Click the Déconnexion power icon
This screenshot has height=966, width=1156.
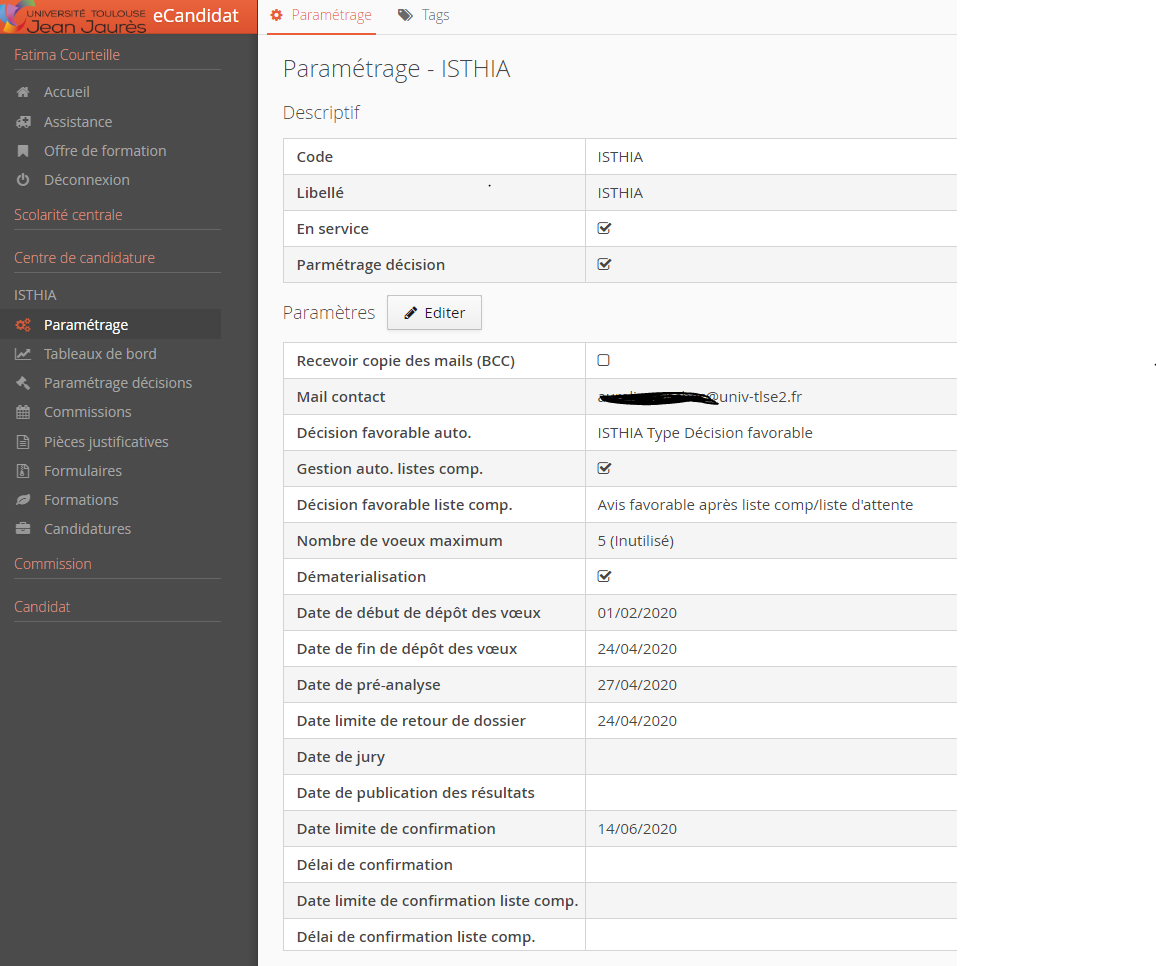tap(23, 180)
